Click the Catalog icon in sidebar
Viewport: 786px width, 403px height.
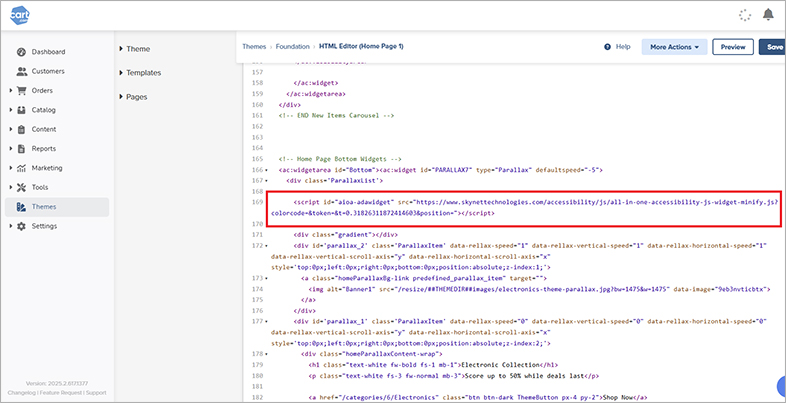coord(22,110)
